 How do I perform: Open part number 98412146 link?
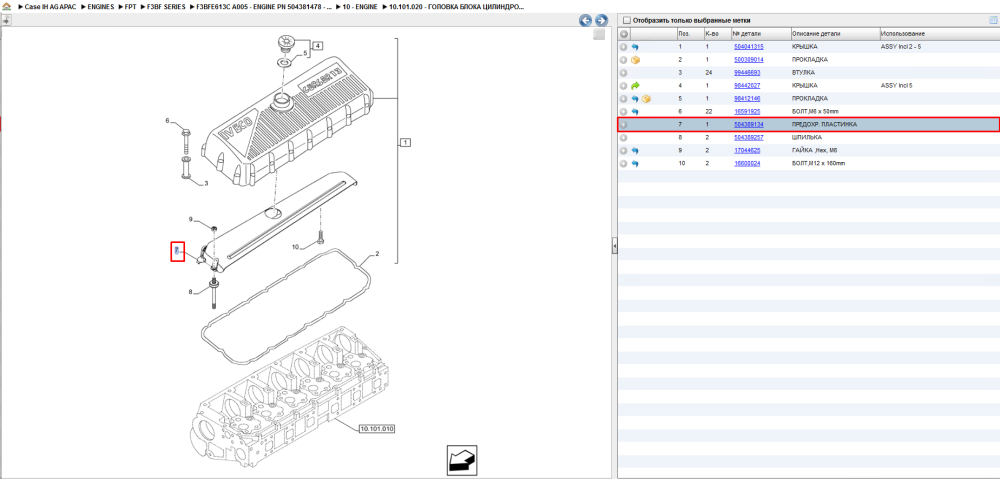pos(747,99)
